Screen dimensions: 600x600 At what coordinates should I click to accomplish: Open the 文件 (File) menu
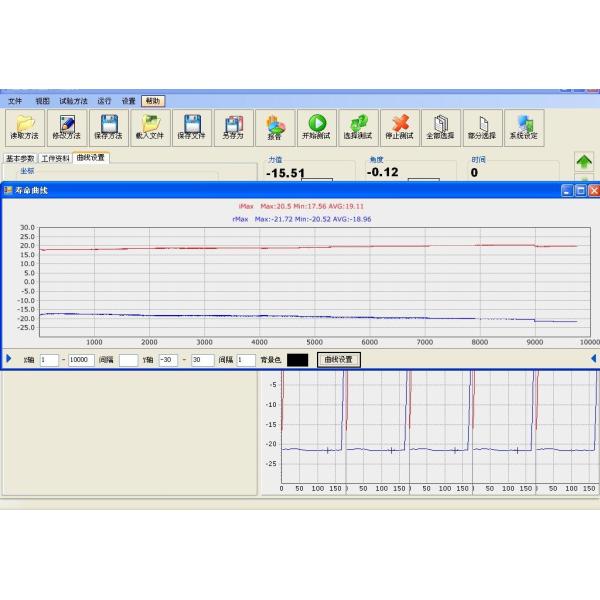15,101
